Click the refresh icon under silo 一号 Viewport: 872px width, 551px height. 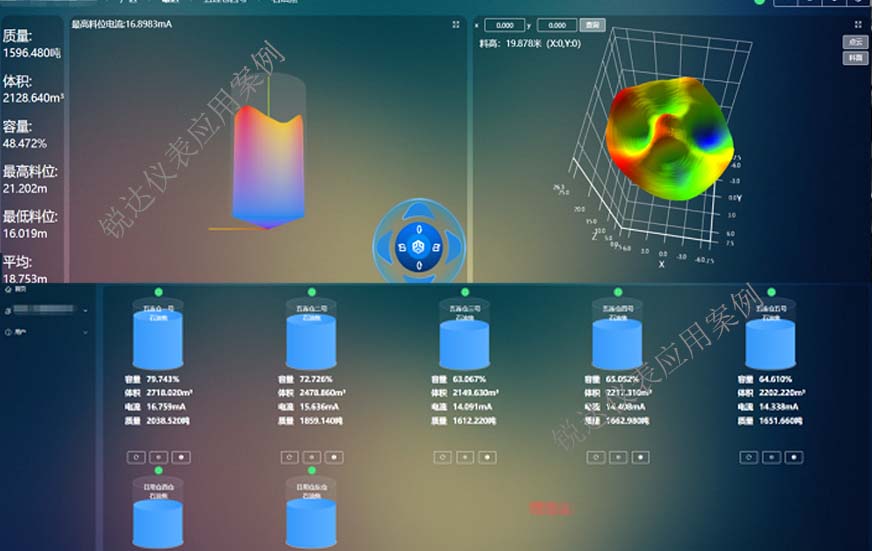click(135, 457)
